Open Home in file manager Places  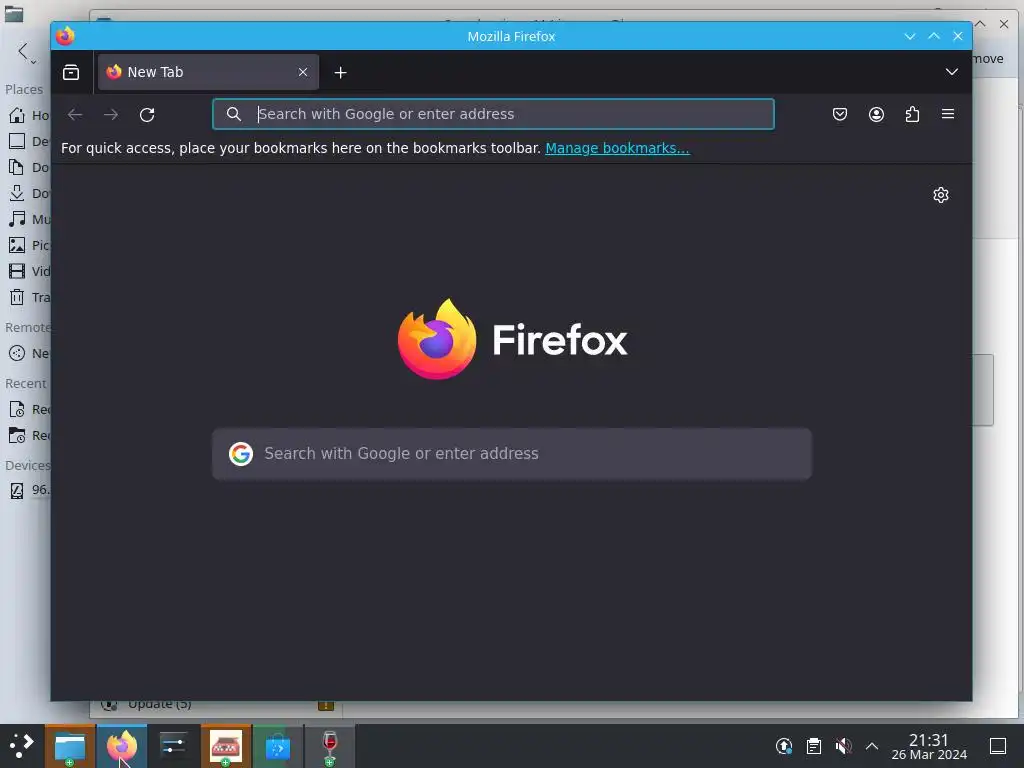[27, 116]
